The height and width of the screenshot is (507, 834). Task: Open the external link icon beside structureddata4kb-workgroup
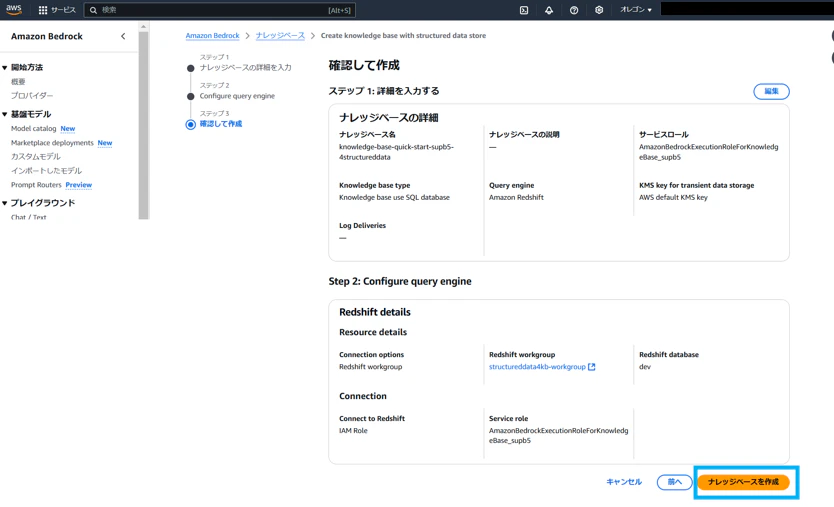[591, 367]
